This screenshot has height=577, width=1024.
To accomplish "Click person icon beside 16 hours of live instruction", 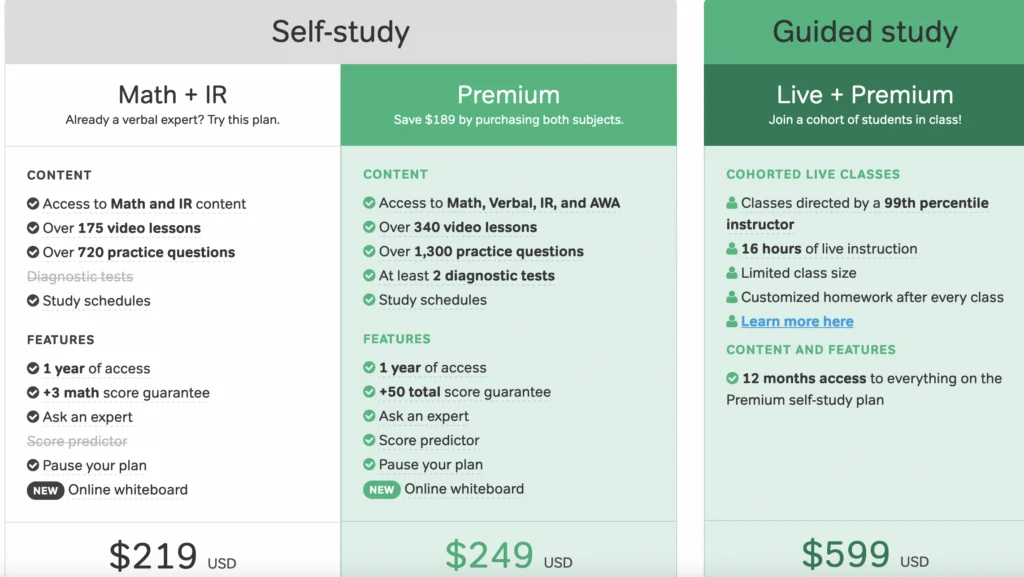I will 732,249.
